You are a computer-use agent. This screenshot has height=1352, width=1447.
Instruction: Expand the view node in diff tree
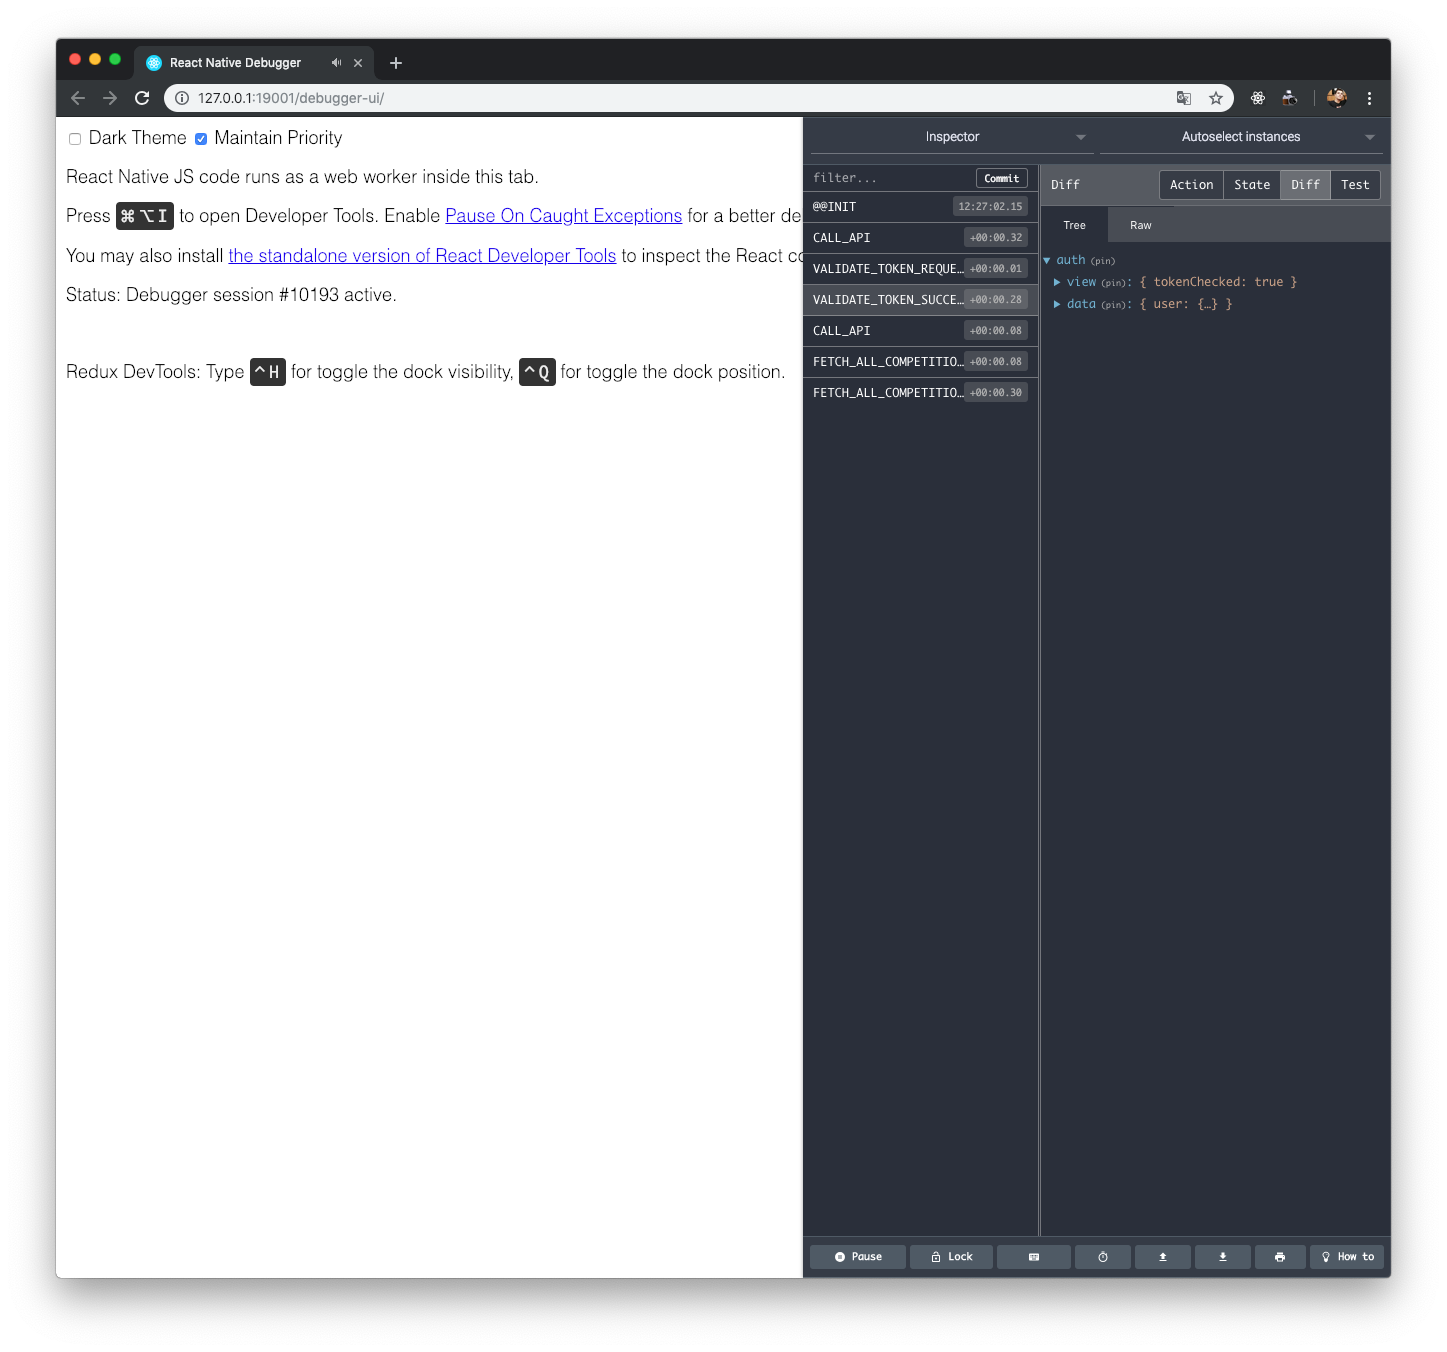[1057, 282]
